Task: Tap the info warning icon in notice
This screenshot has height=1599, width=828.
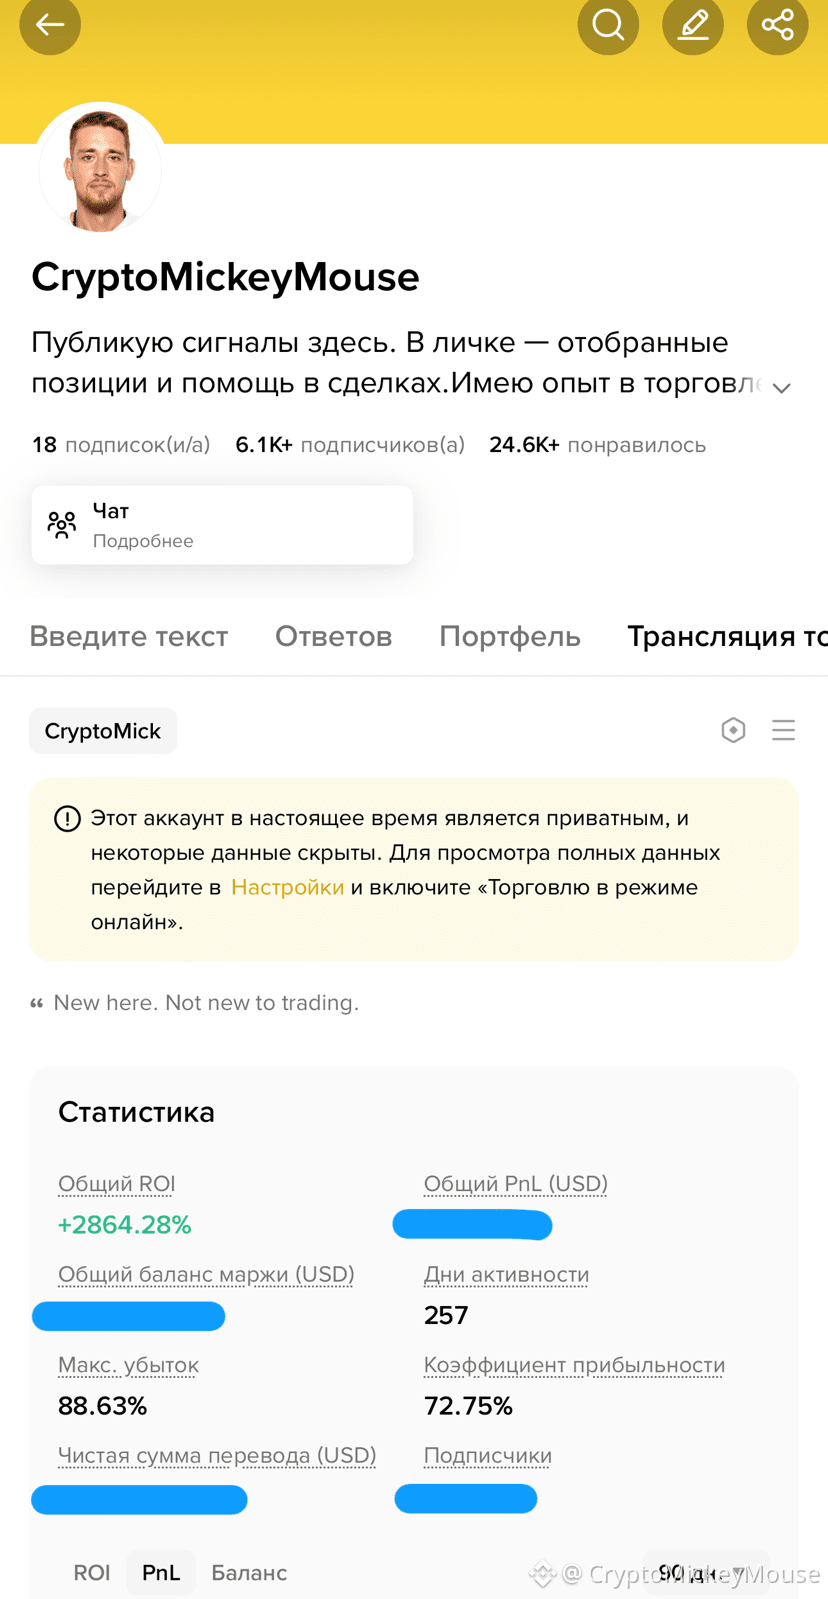Action: tap(67, 819)
